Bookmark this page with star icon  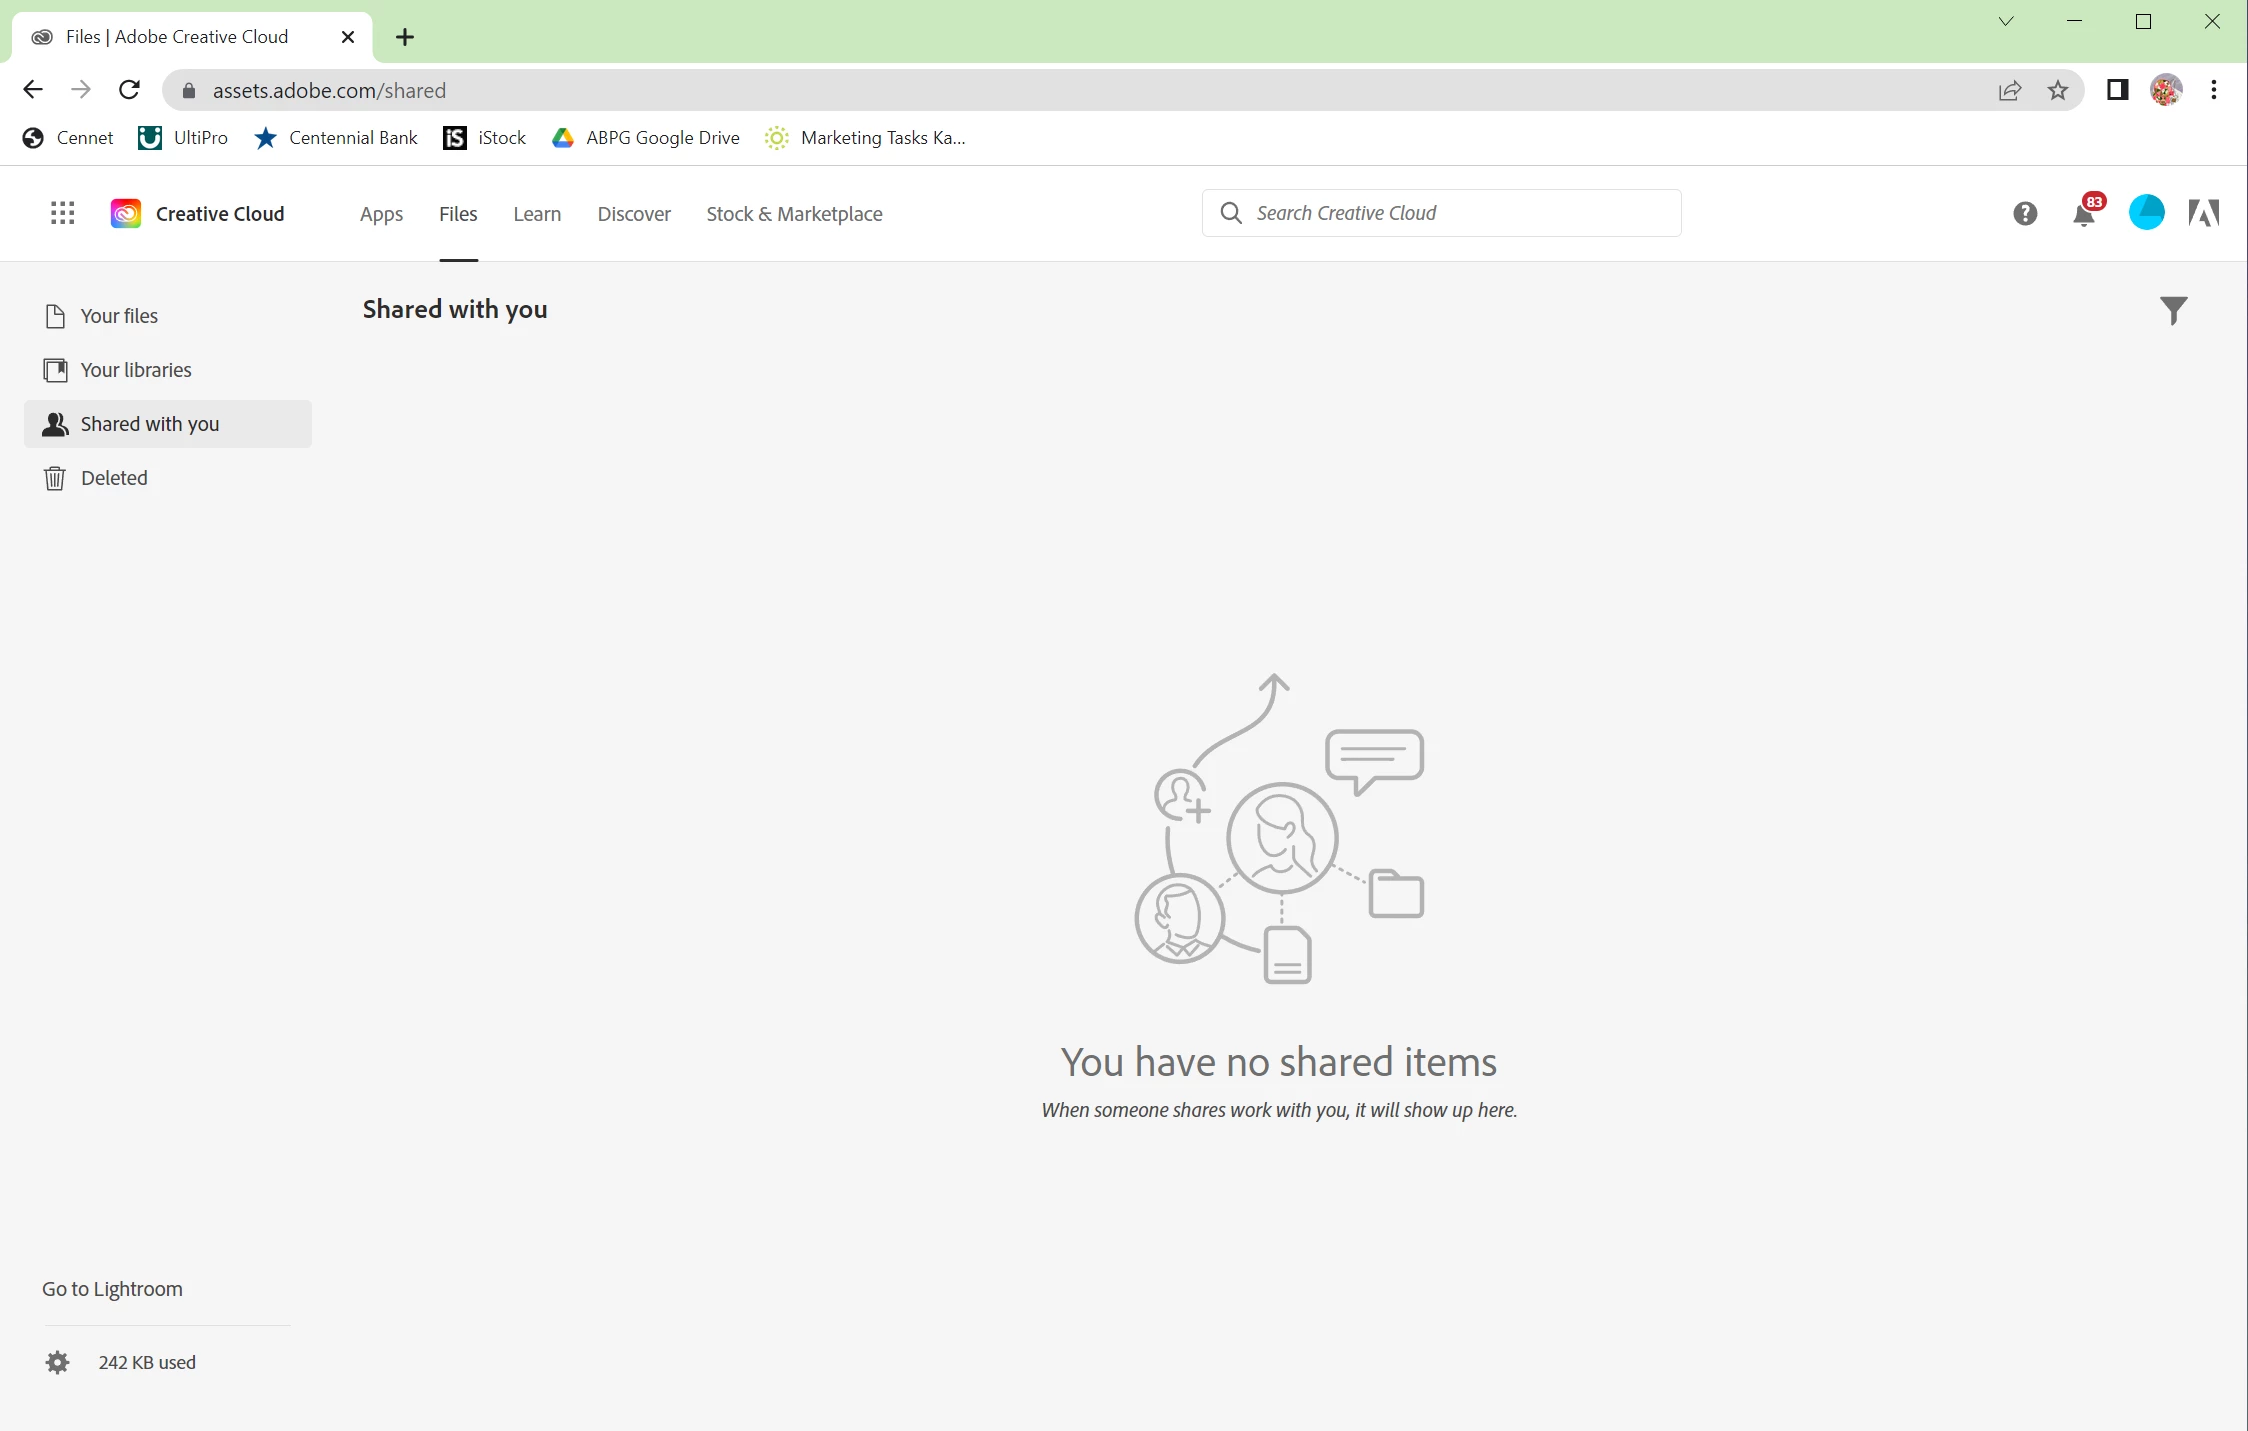click(2058, 90)
